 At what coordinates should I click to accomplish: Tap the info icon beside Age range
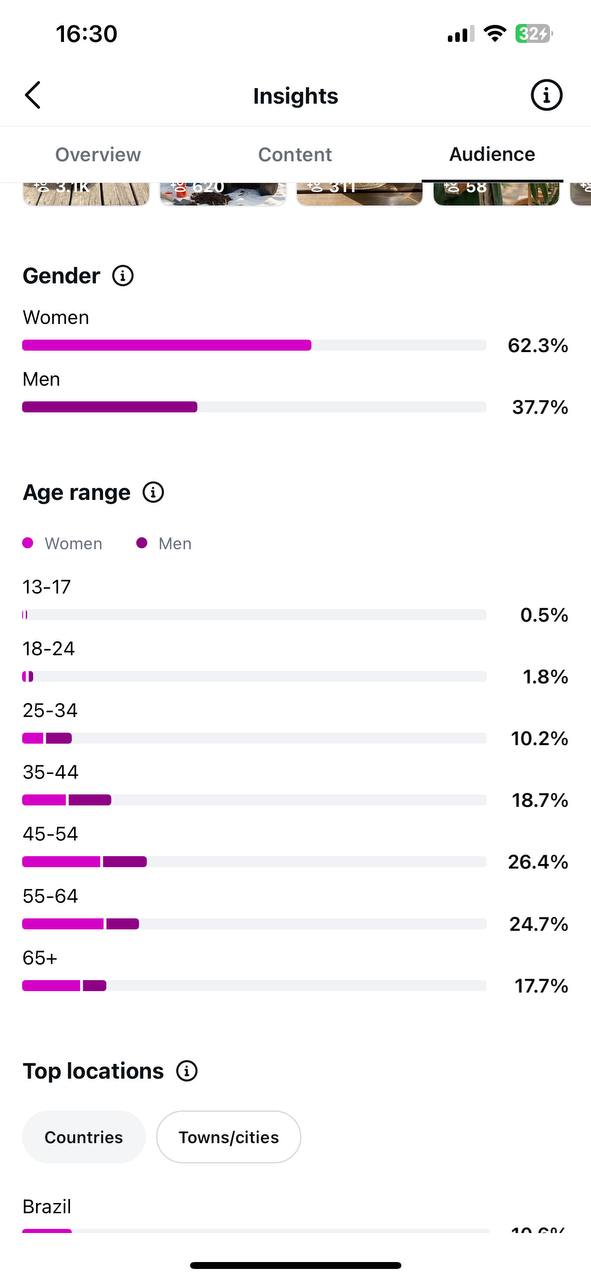[153, 493]
